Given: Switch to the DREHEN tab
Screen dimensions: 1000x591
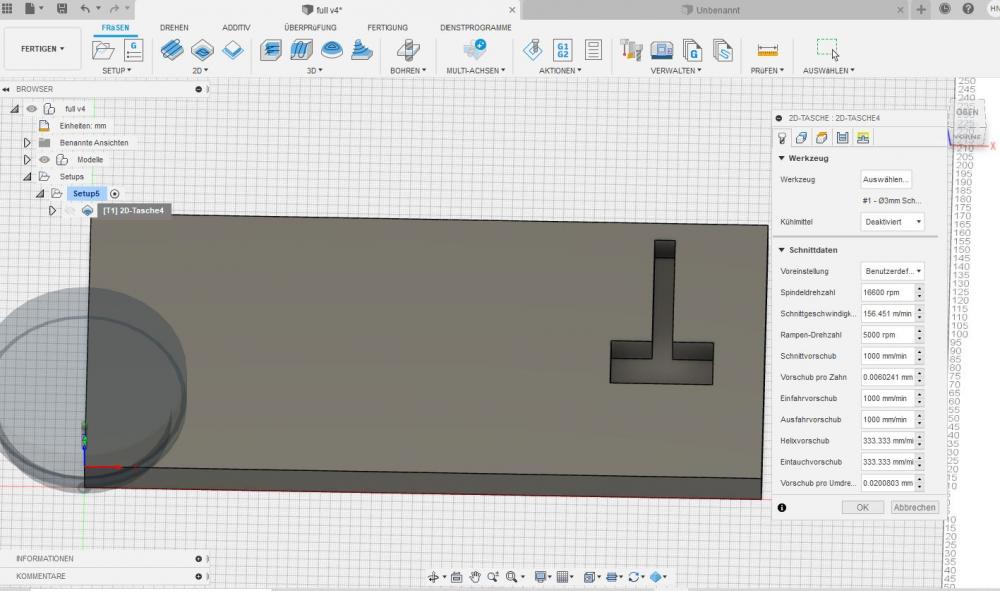Looking at the screenshot, I should click(174, 27).
